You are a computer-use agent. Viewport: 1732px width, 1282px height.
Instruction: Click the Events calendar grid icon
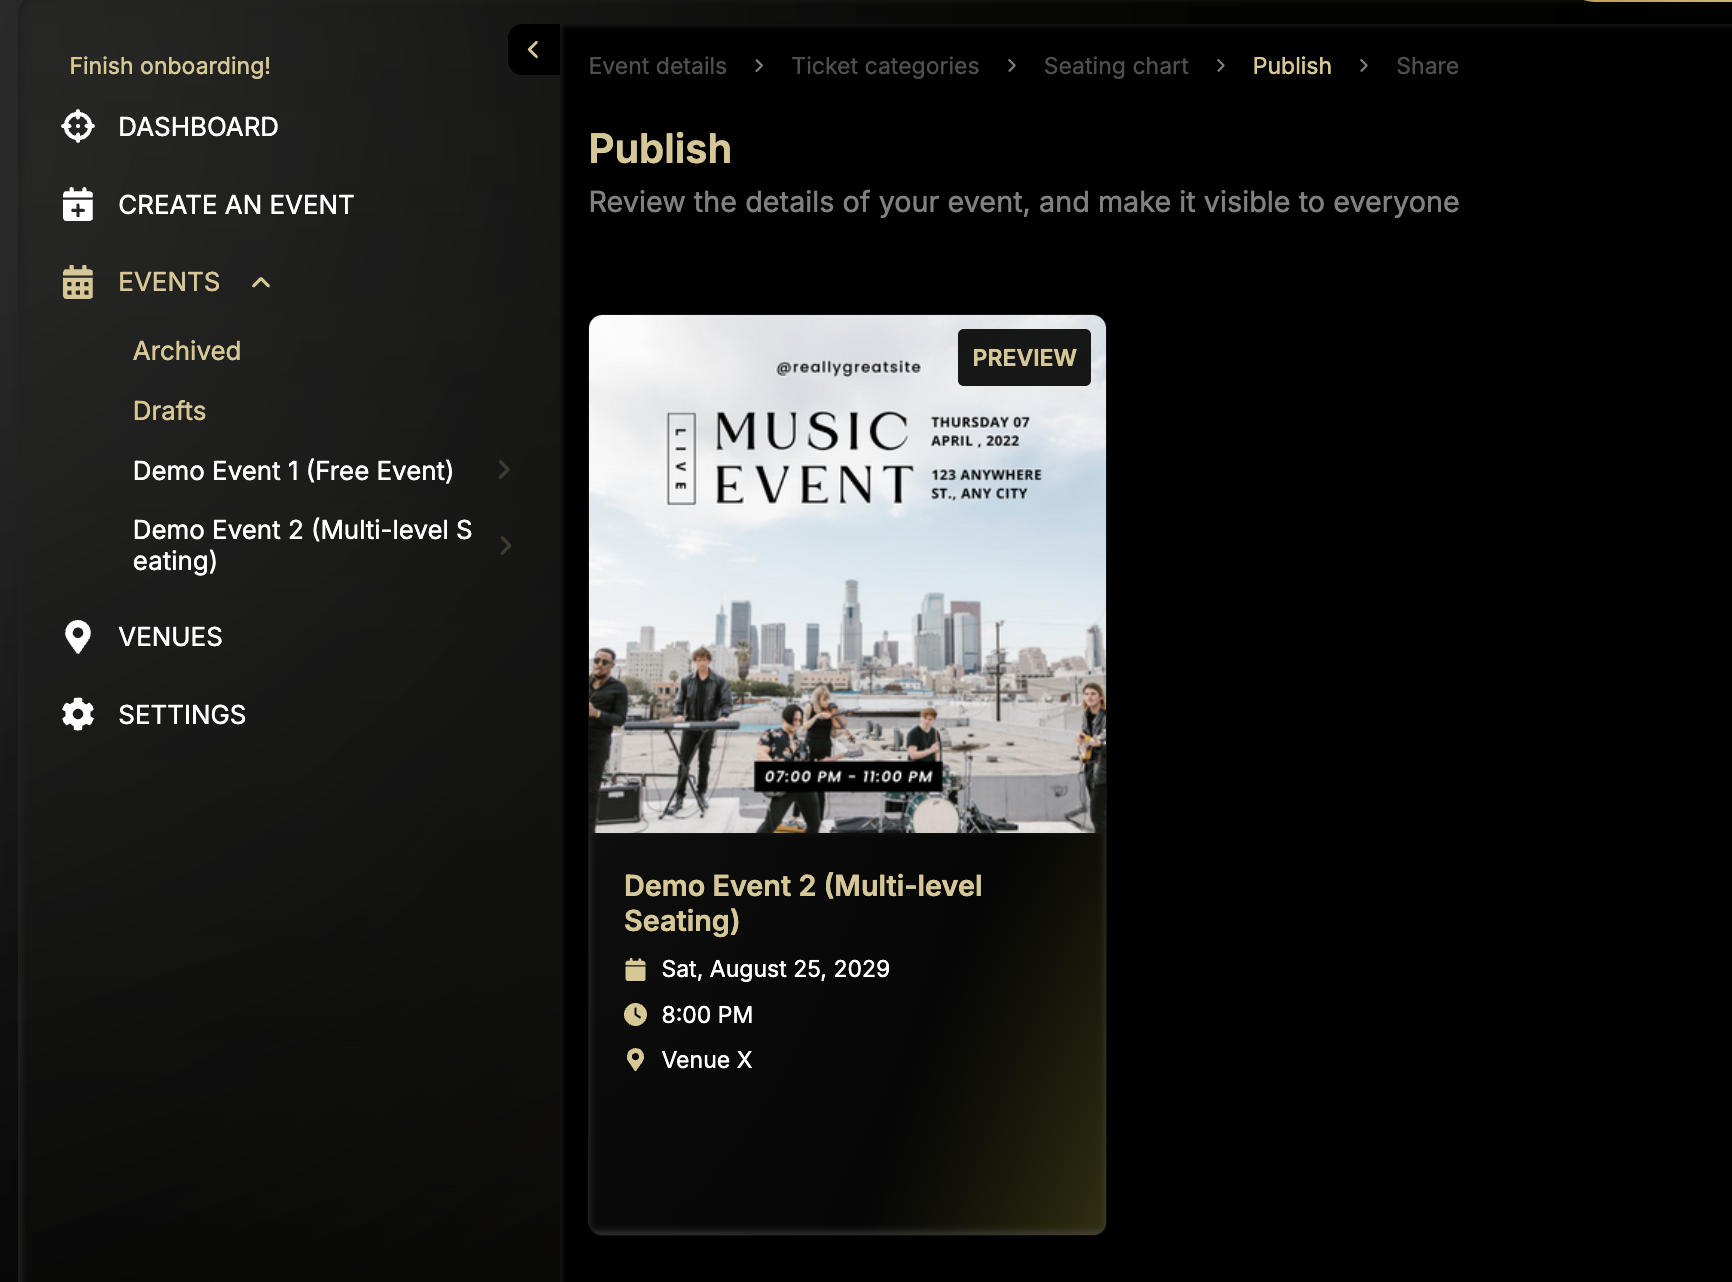pos(78,283)
